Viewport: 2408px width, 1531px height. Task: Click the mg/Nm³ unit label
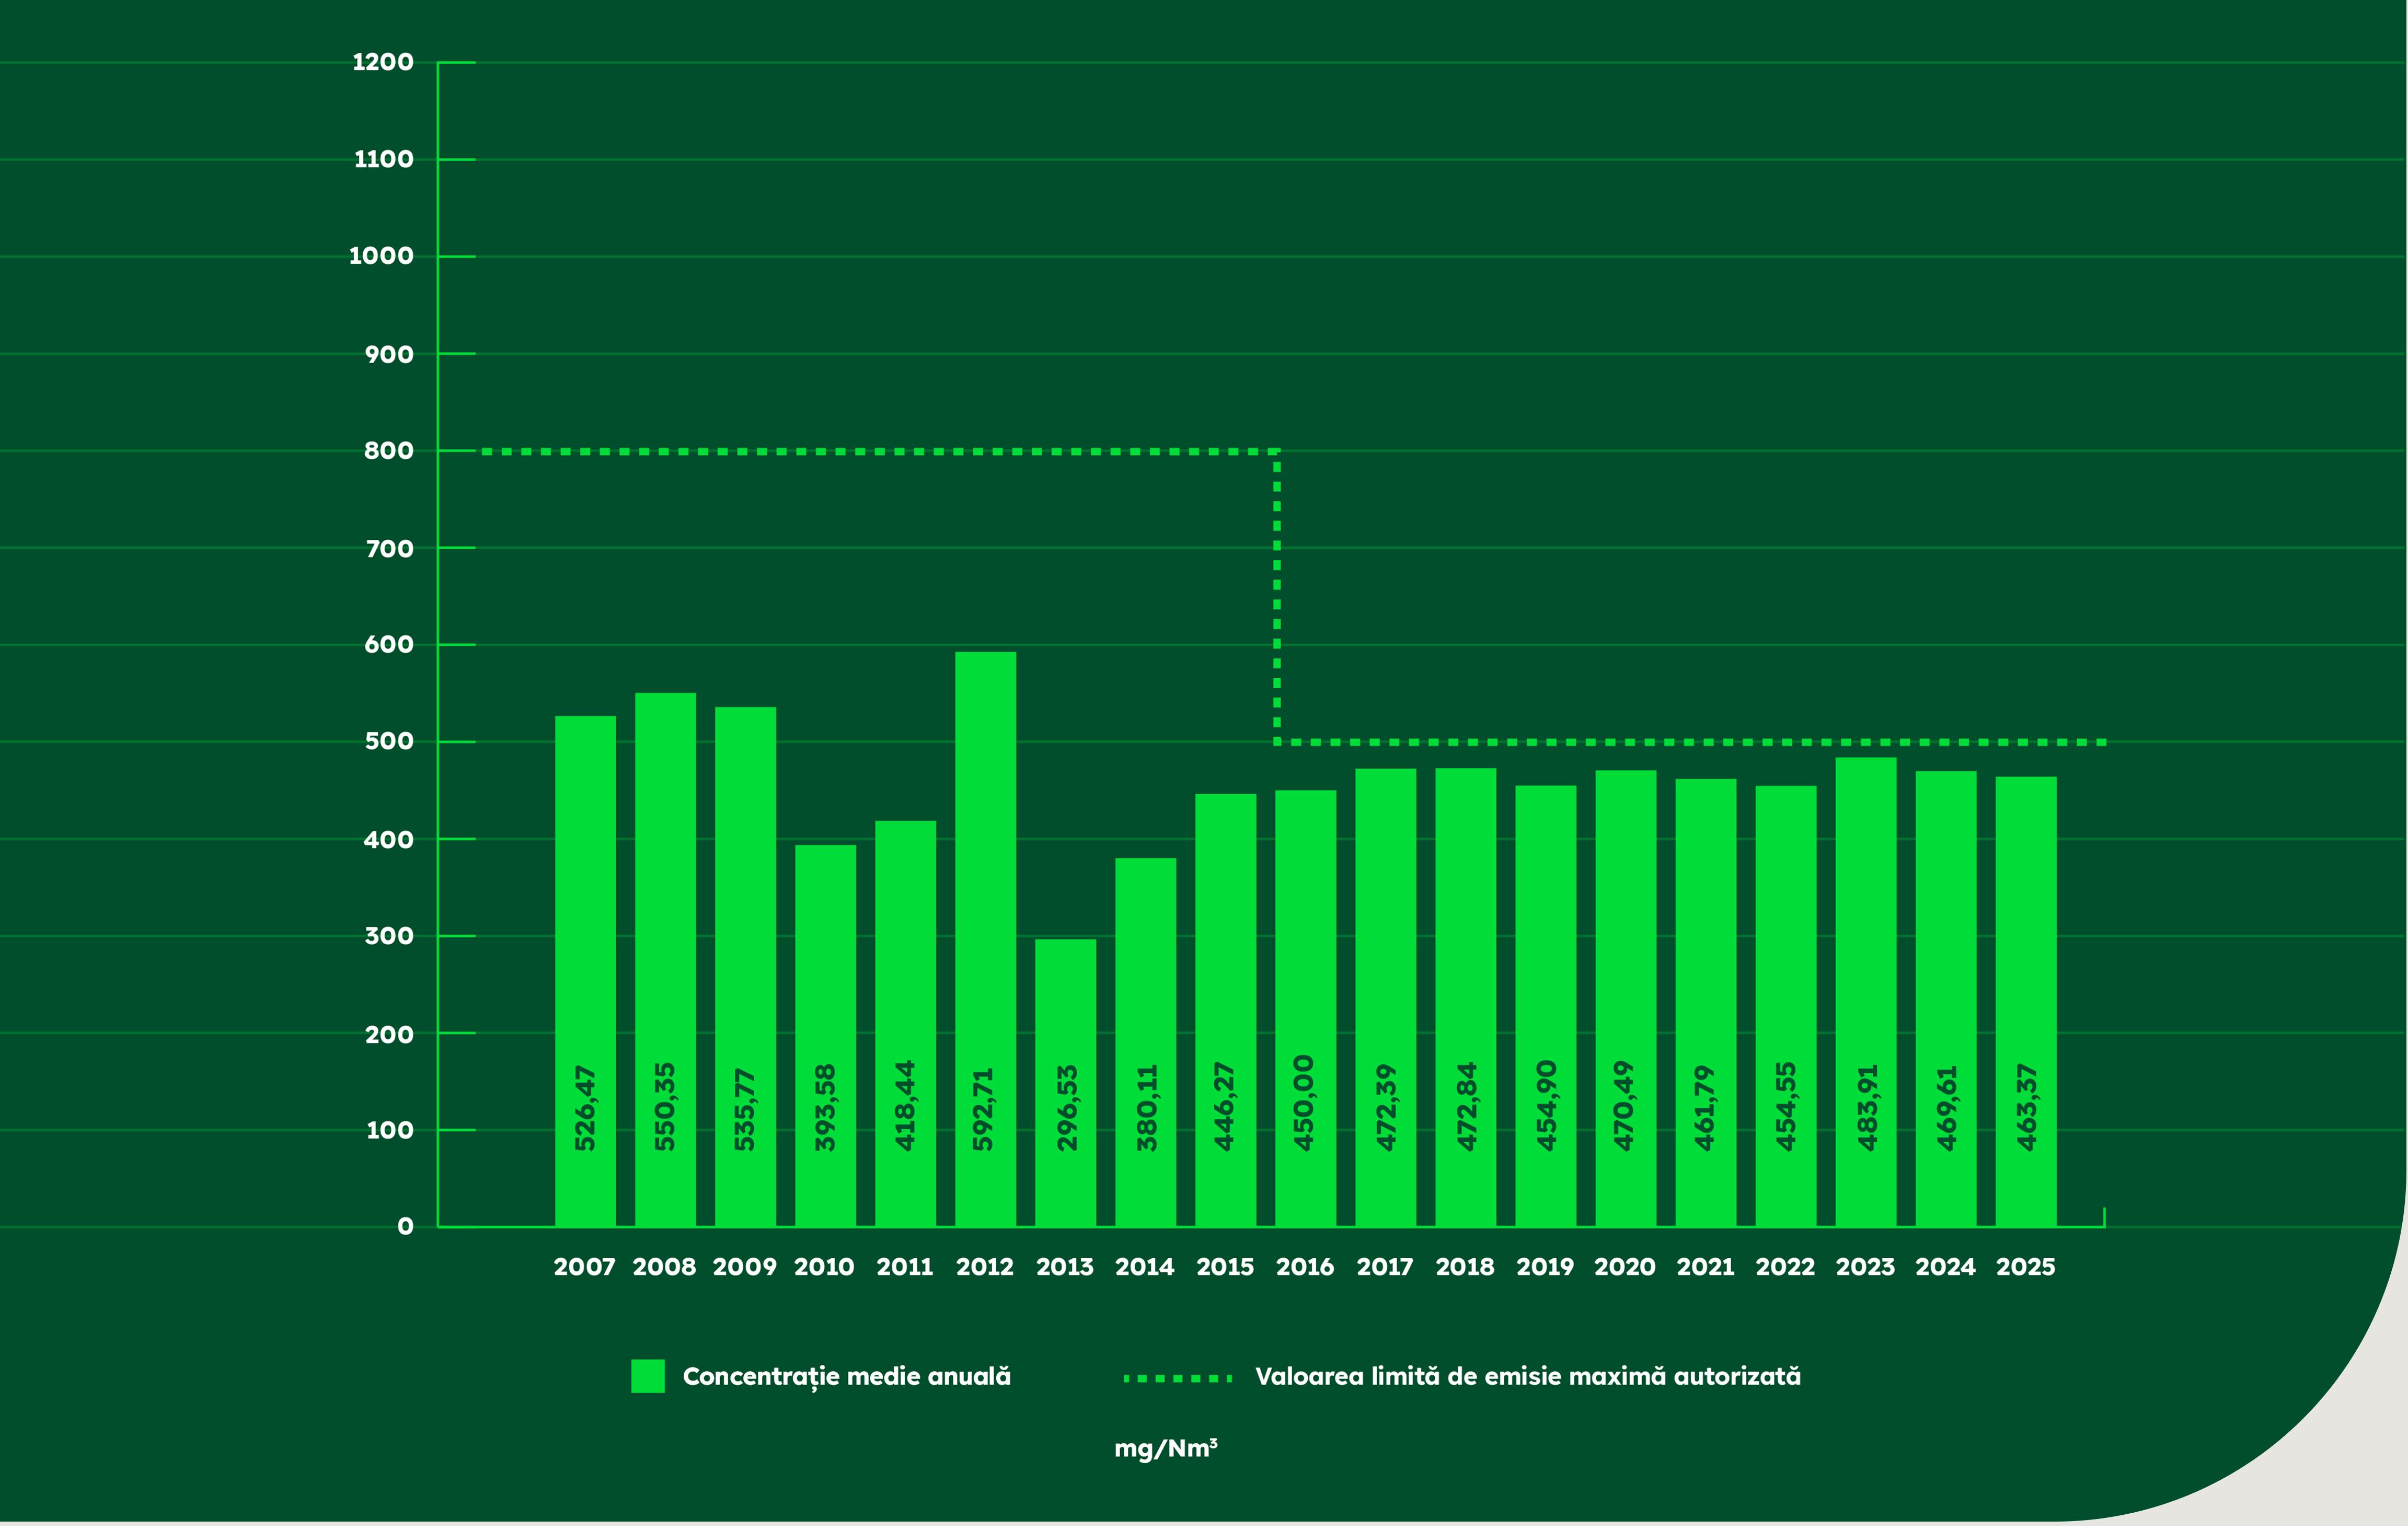point(1165,1448)
